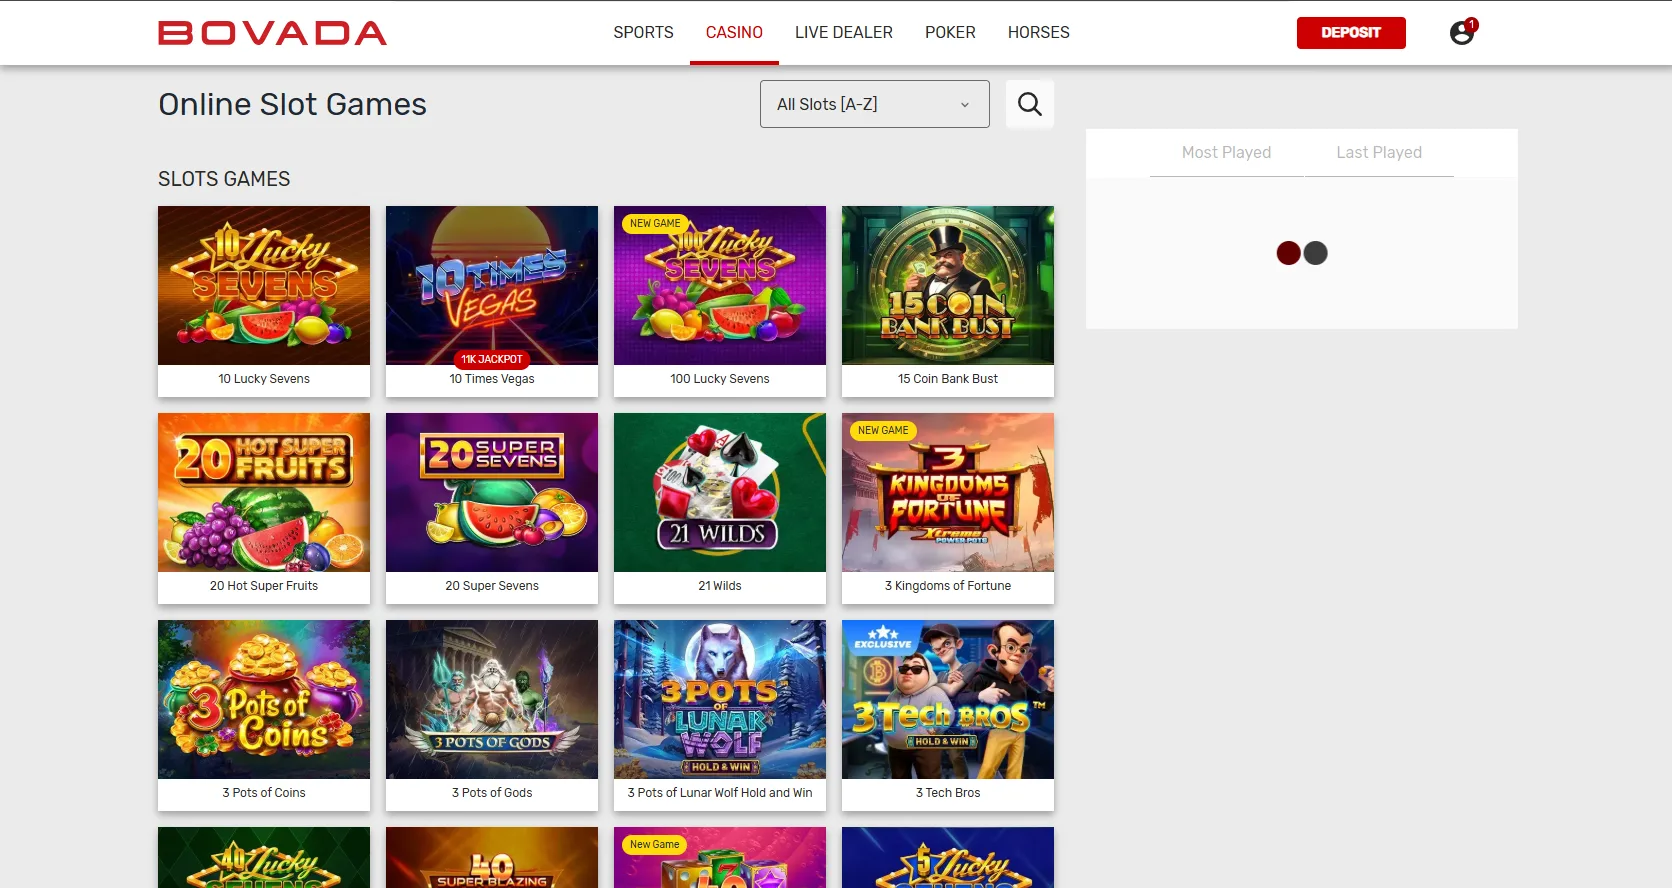1672x888 pixels.
Task: Click NEW GAME badge on 3 Kingdoms of Fortune
Action: pos(883,430)
